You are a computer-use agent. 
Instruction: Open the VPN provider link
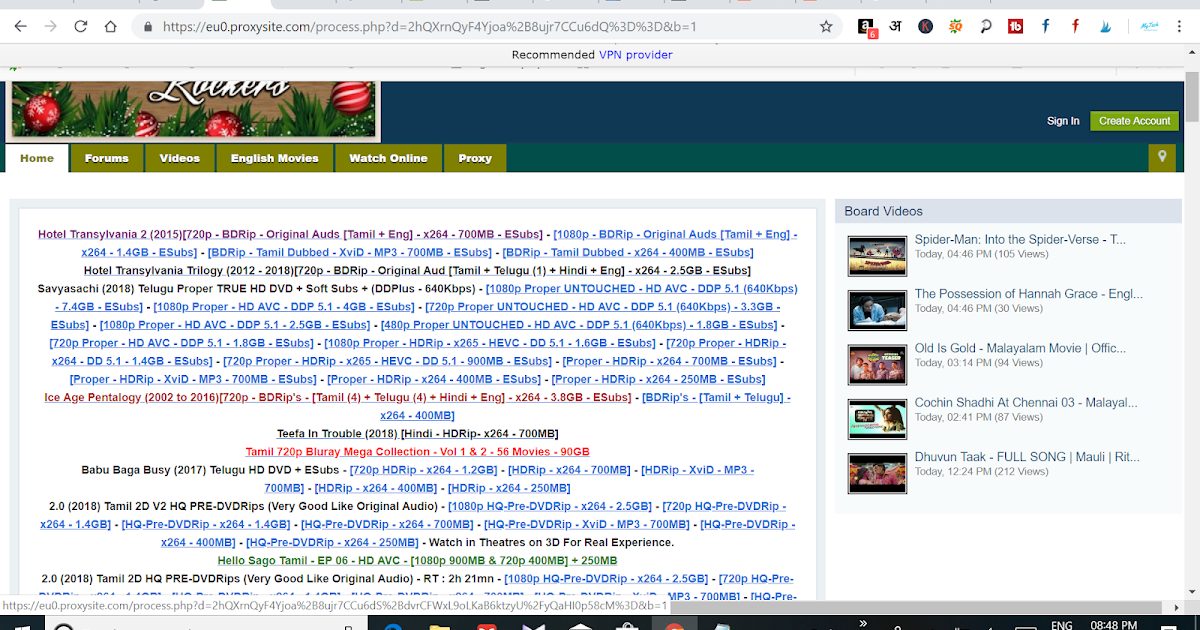point(636,55)
